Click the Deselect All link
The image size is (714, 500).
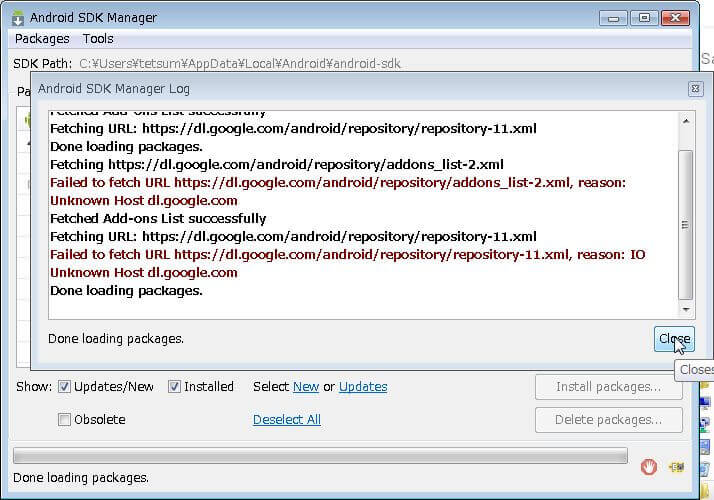point(286,420)
